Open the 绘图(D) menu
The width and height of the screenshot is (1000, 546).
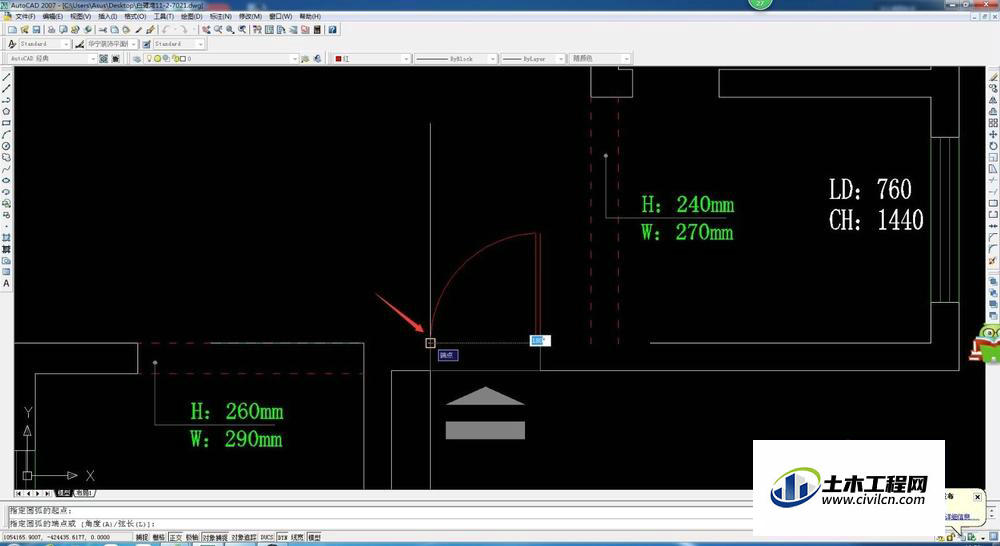pos(191,17)
